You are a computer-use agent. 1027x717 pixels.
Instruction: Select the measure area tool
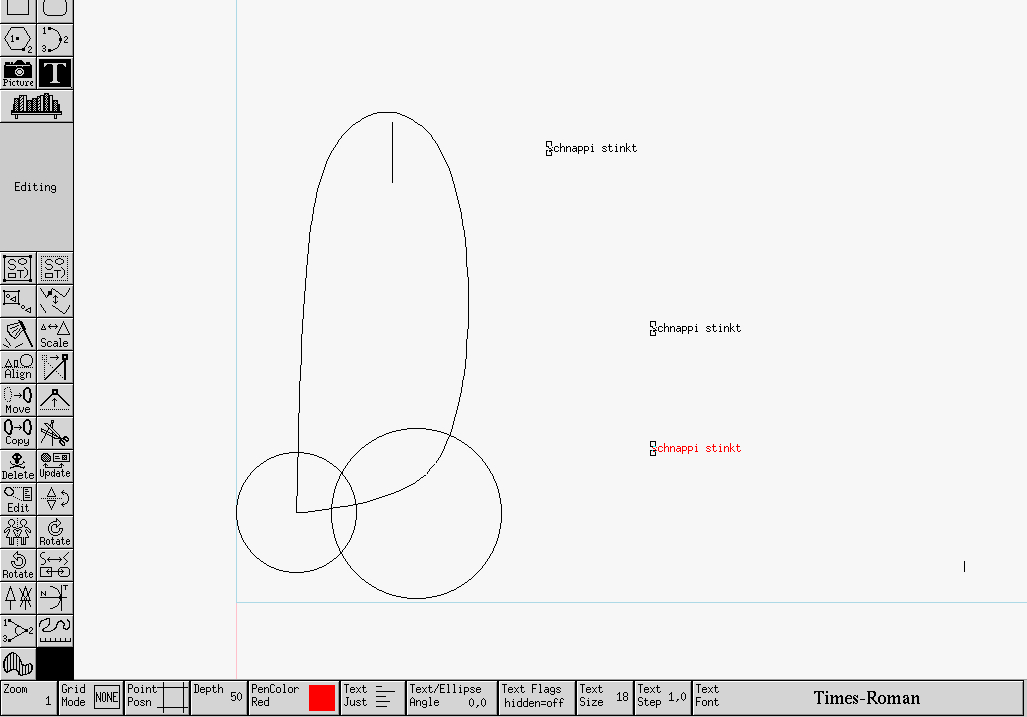click(x=18, y=664)
